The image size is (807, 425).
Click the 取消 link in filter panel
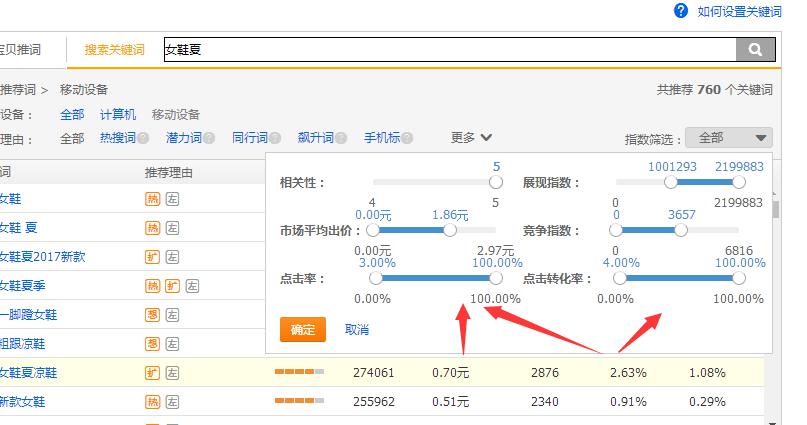tap(357, 329)
